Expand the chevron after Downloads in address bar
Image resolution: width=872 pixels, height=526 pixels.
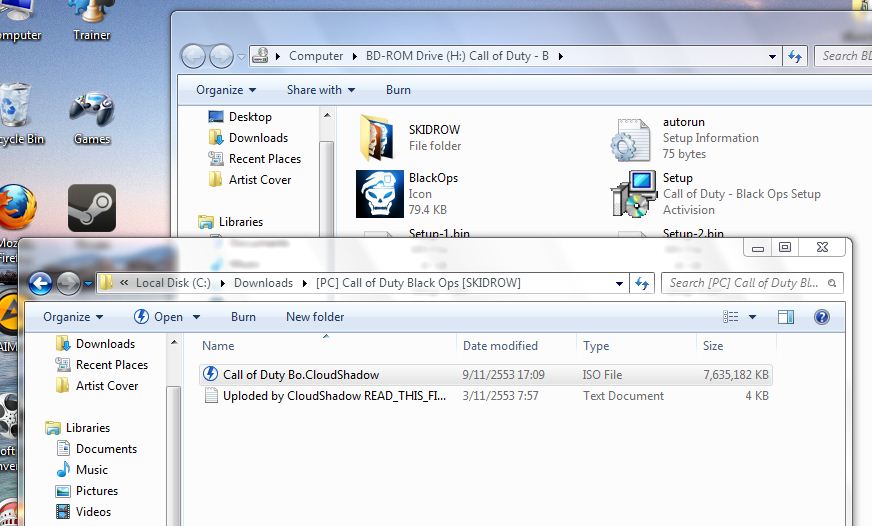[304, 283]
